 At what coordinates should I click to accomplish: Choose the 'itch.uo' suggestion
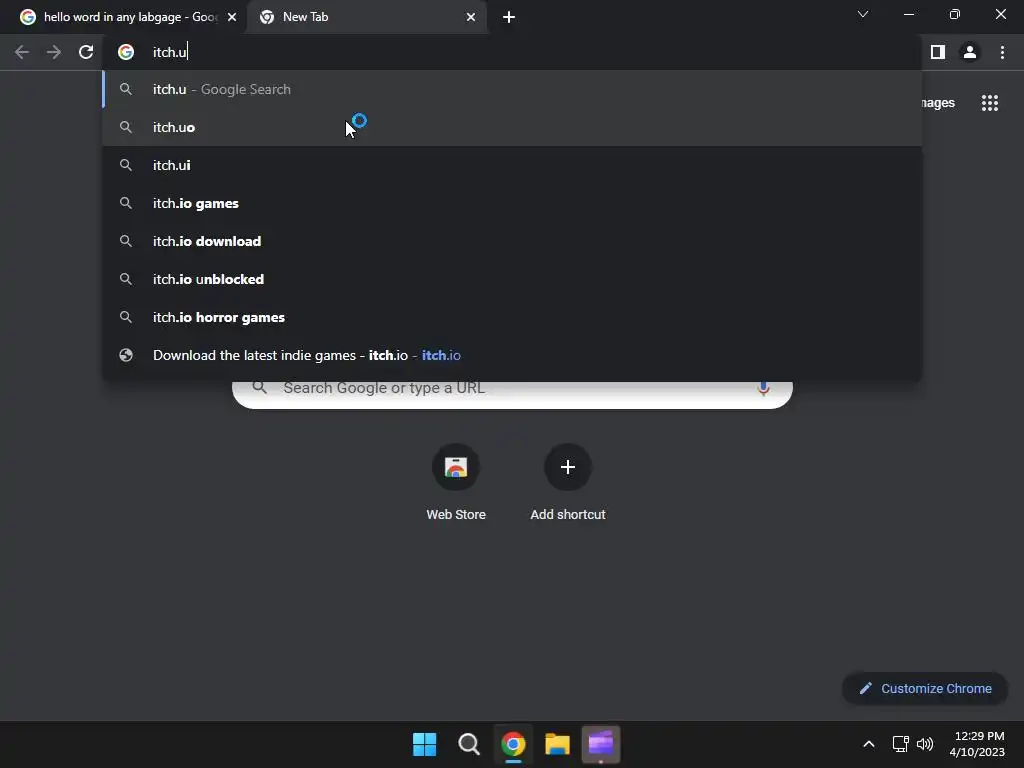[512, 127]
